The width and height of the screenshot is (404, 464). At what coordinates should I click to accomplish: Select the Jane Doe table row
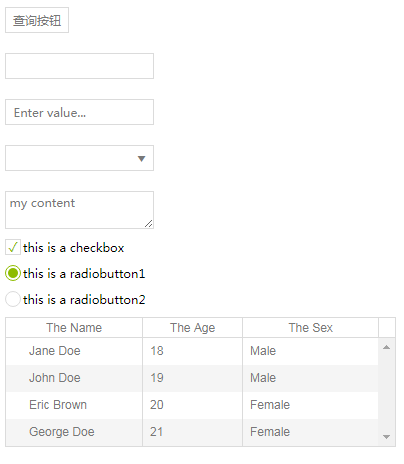tap(192, 351)
